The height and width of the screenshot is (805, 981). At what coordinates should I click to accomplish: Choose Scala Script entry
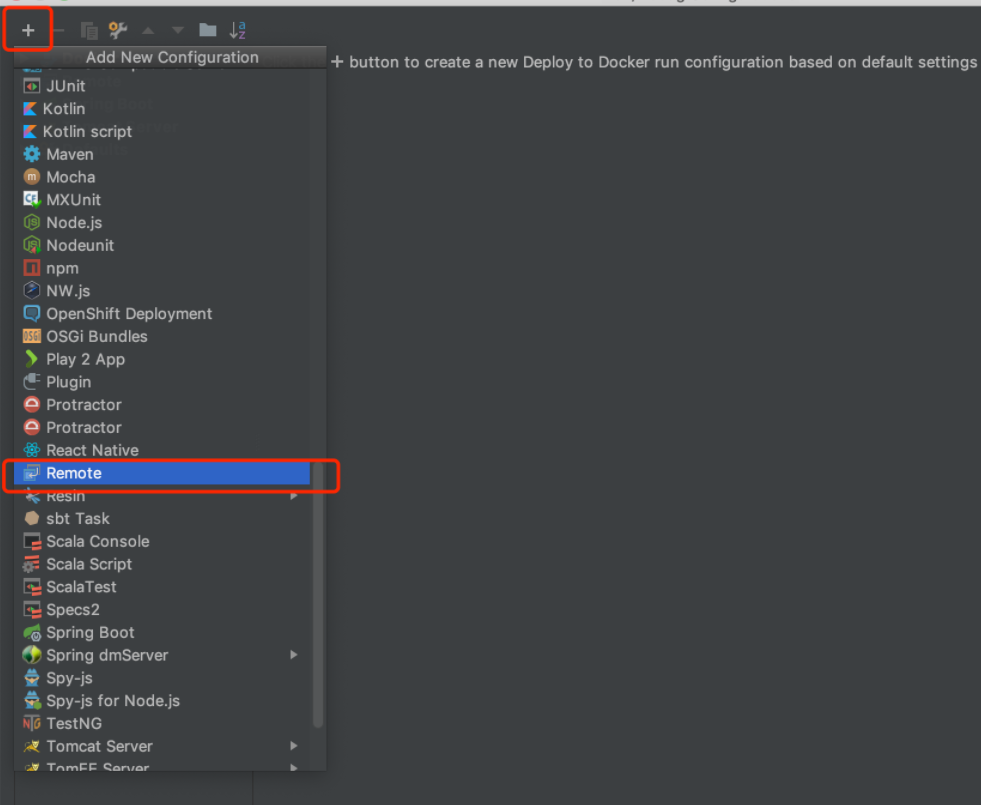[x=162, y=564]
